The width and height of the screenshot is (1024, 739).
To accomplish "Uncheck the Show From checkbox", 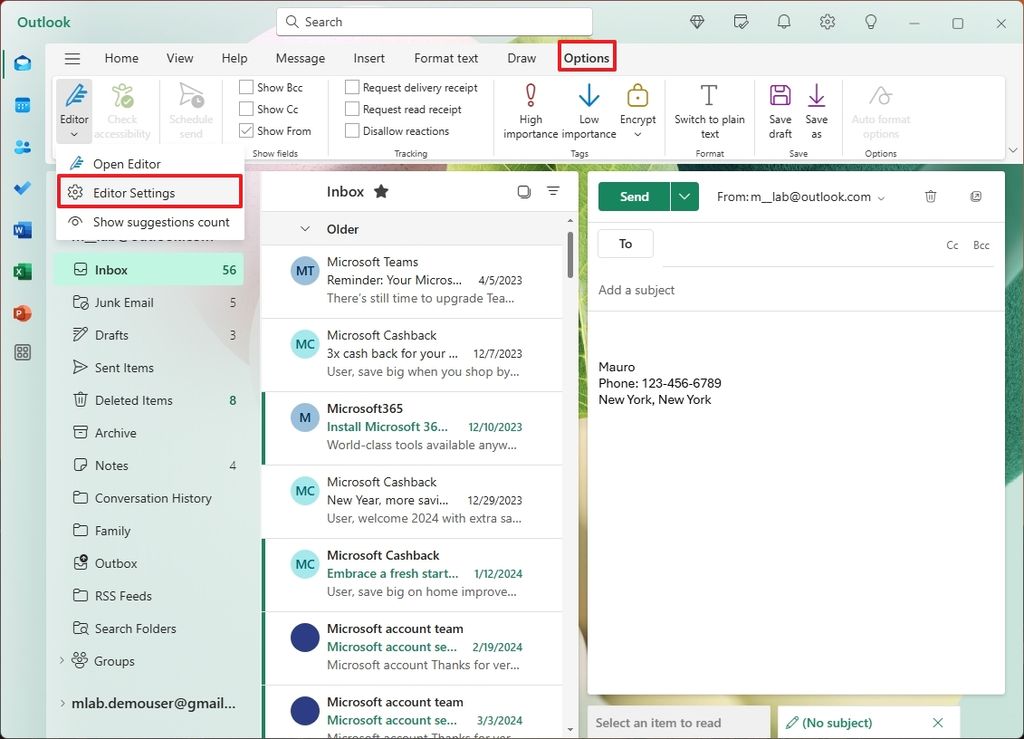I will click(248, 130).
